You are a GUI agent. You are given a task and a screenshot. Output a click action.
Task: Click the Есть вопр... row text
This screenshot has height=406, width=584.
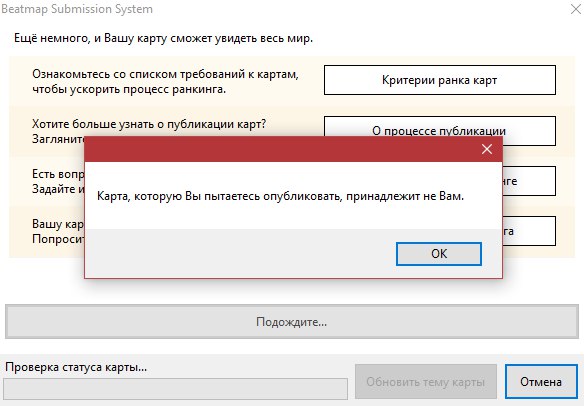click(x=58, y=181)
